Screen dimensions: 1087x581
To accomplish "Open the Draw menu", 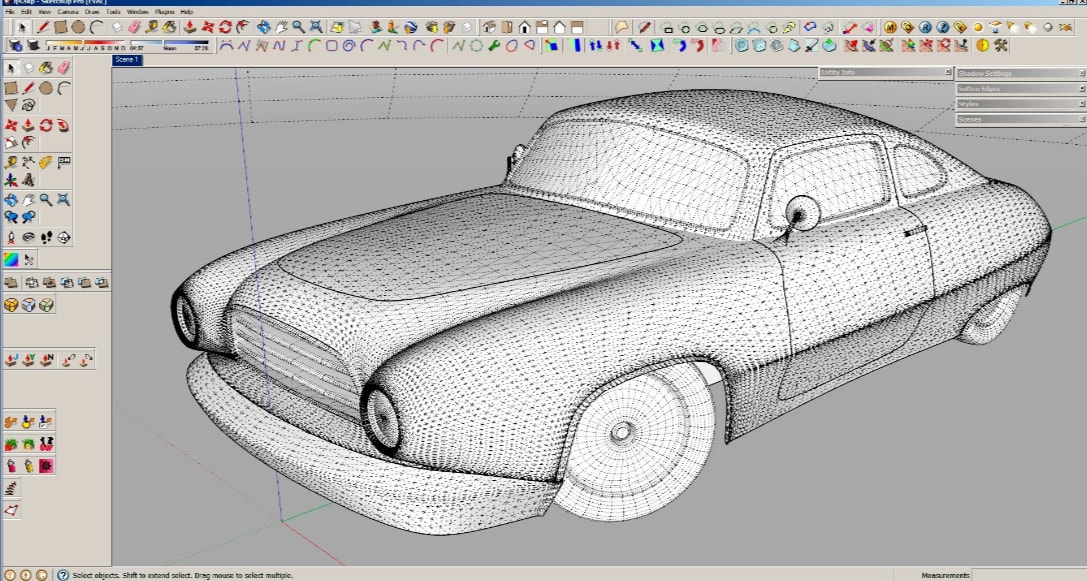I will pyautogui.click(x=92, y=12).
